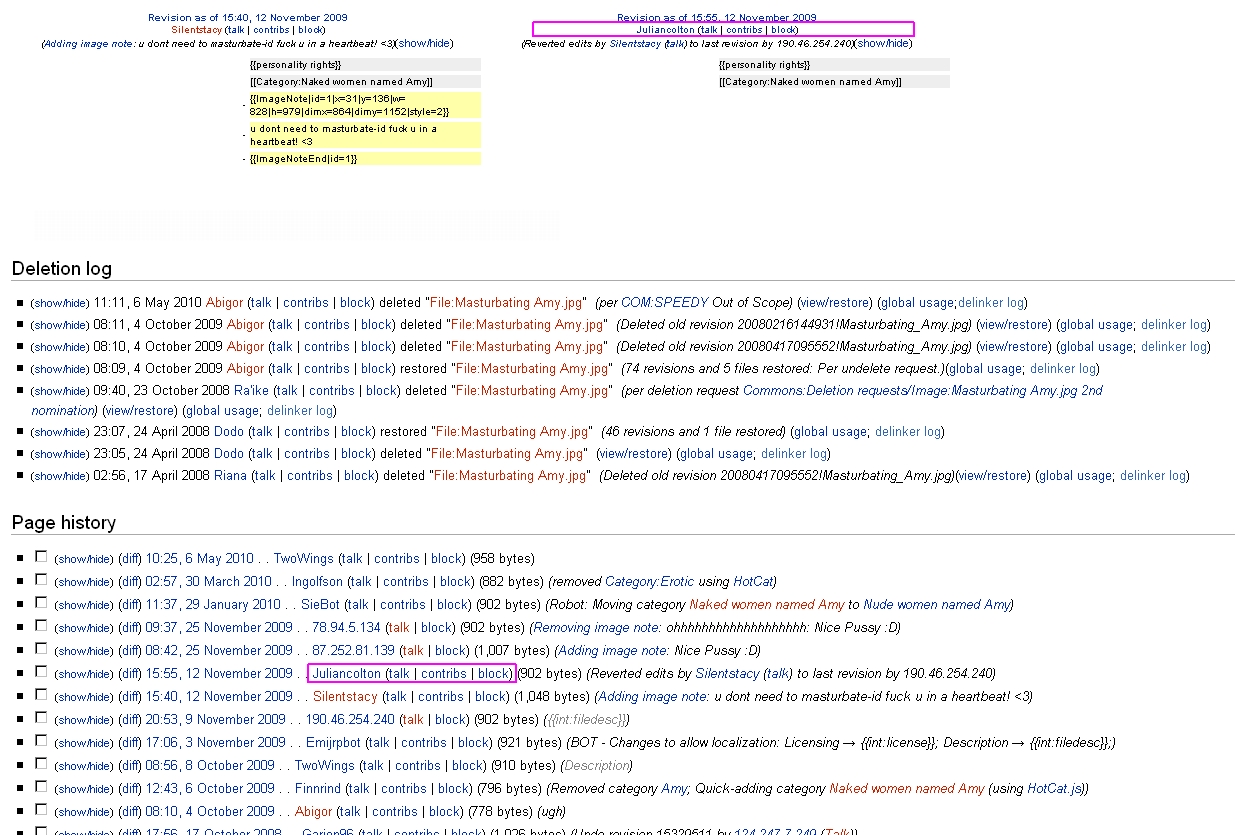Image resolution: width=1239 pixels, height=835 pixels.
Task: Open 'Revision as of 15:40, 12 November 2009'
Action: pyautogui.click(x=248, y=17)
